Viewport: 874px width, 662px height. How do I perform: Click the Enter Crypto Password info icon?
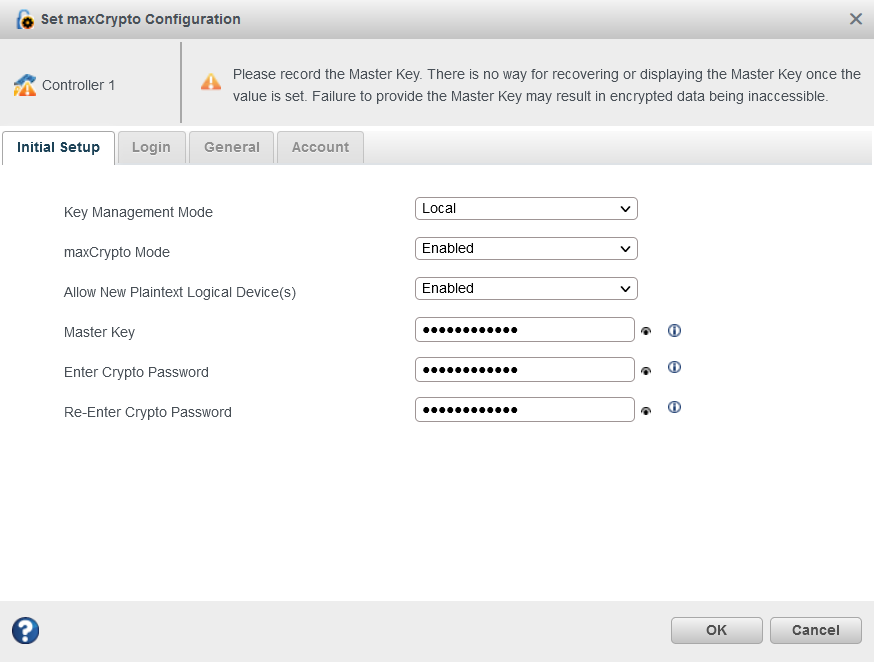(674, 367)
